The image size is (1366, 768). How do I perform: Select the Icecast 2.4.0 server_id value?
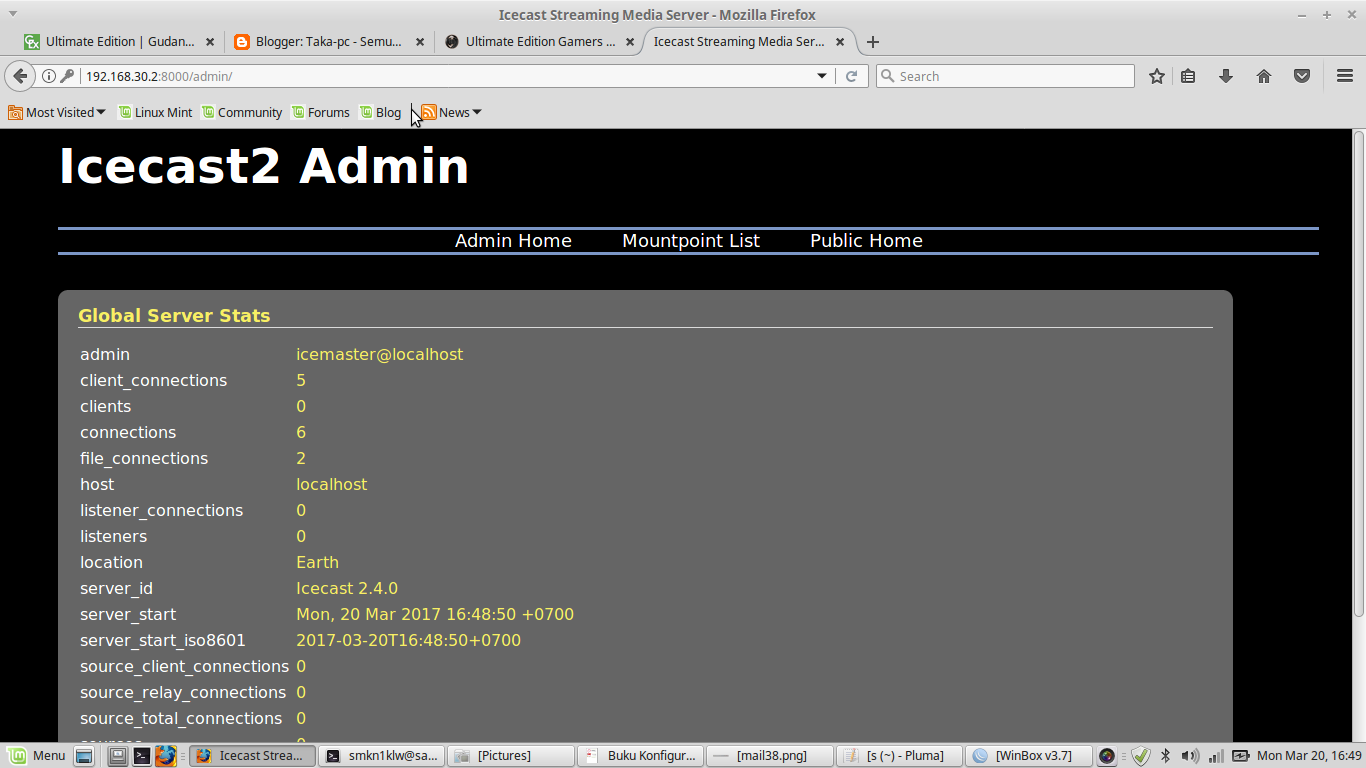coord(347,589)
